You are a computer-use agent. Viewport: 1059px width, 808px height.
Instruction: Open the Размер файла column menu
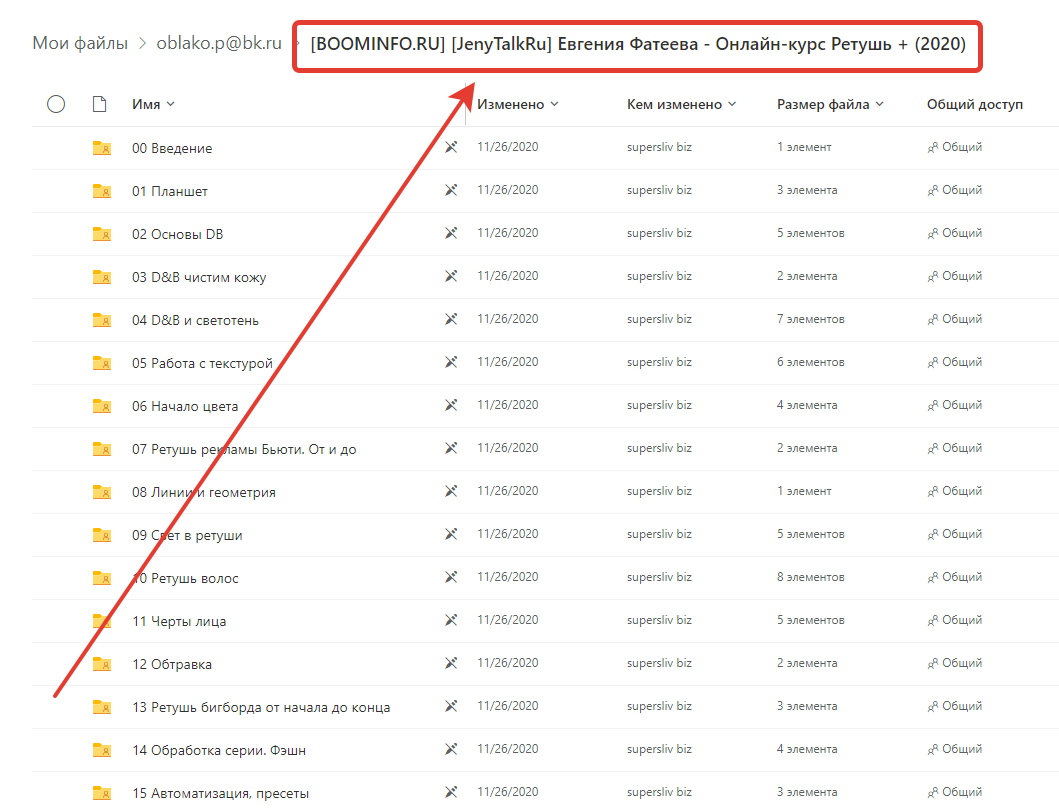pos(830,104)
